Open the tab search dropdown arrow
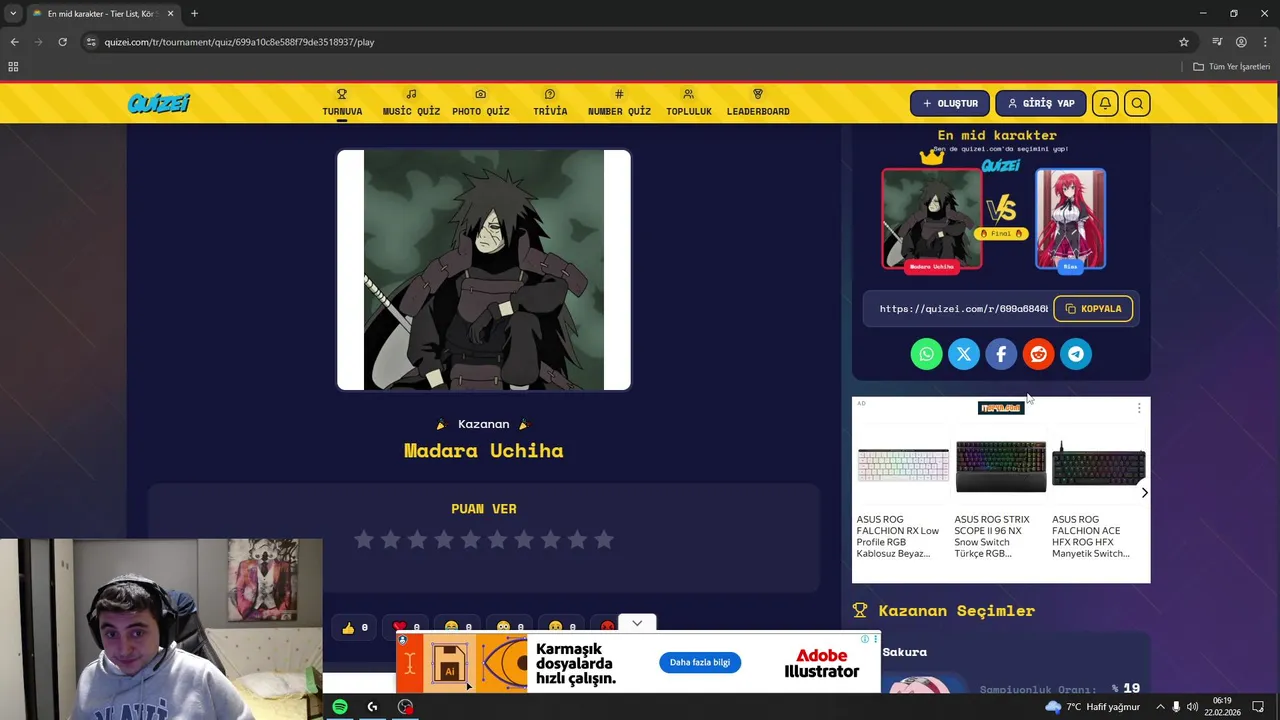The height and width of the screenshot is (720, 1280). tap(13, 14)
